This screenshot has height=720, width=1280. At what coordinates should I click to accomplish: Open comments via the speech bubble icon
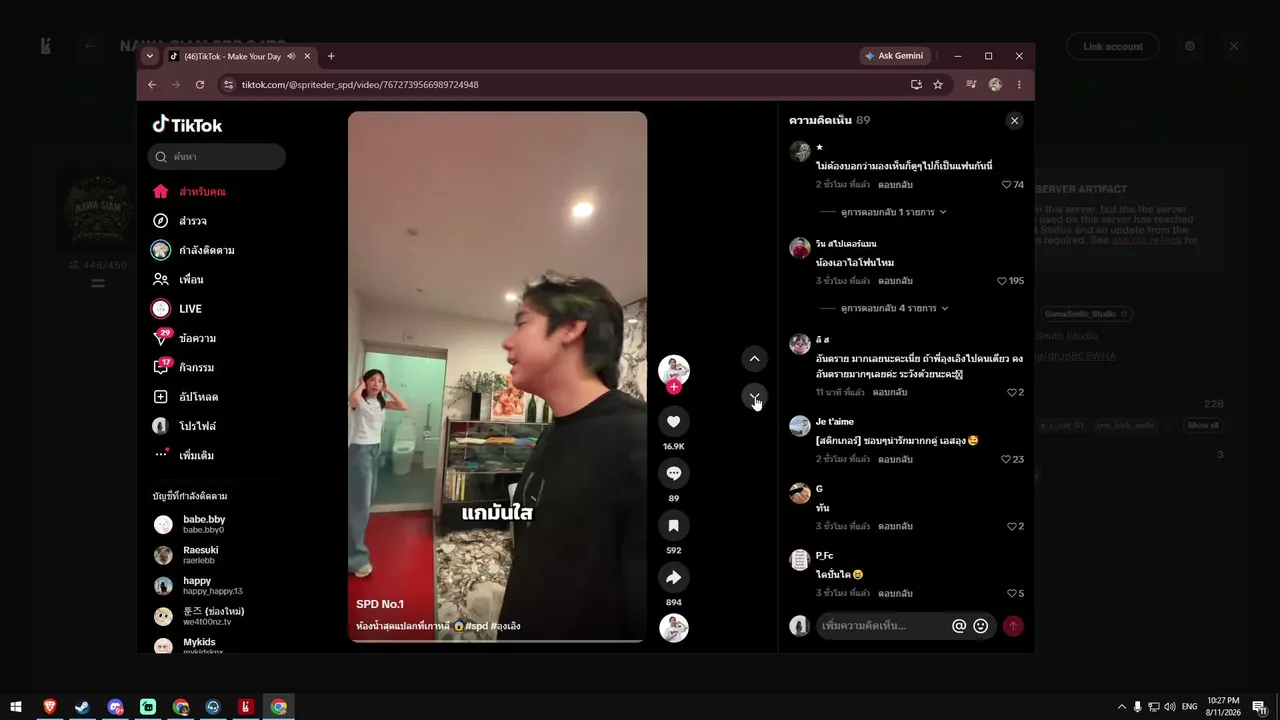673,473
